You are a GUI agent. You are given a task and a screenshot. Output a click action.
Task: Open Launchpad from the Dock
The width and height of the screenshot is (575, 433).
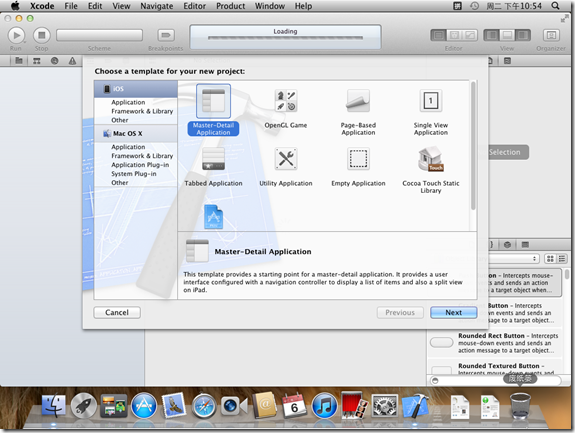[84, 406]
